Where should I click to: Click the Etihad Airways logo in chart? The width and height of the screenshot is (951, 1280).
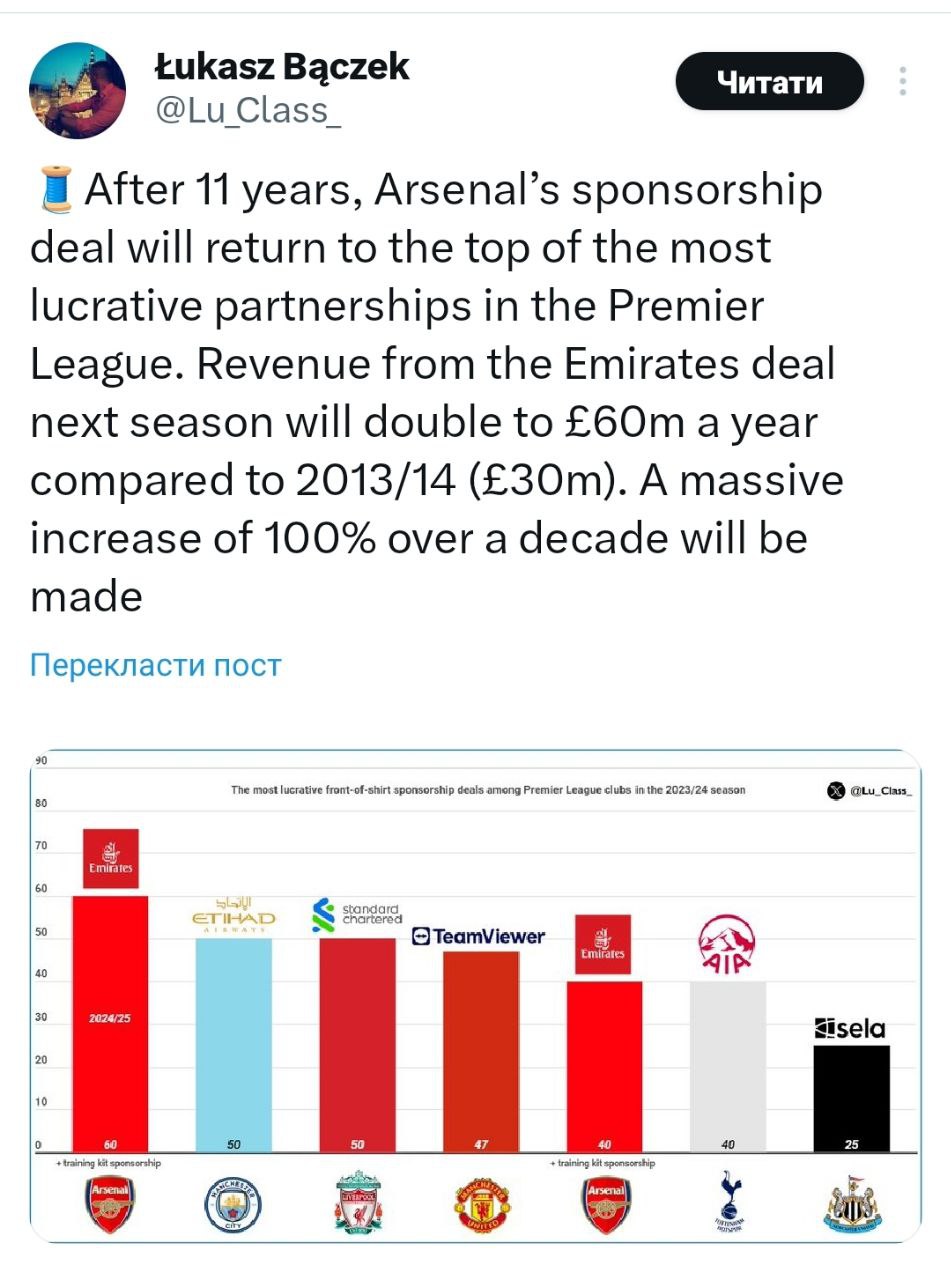[233, 913]
